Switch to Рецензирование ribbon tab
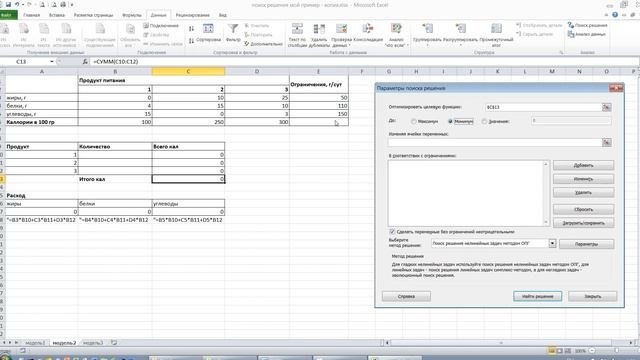This screenshot has width=640, height=360. pos(193,15)
